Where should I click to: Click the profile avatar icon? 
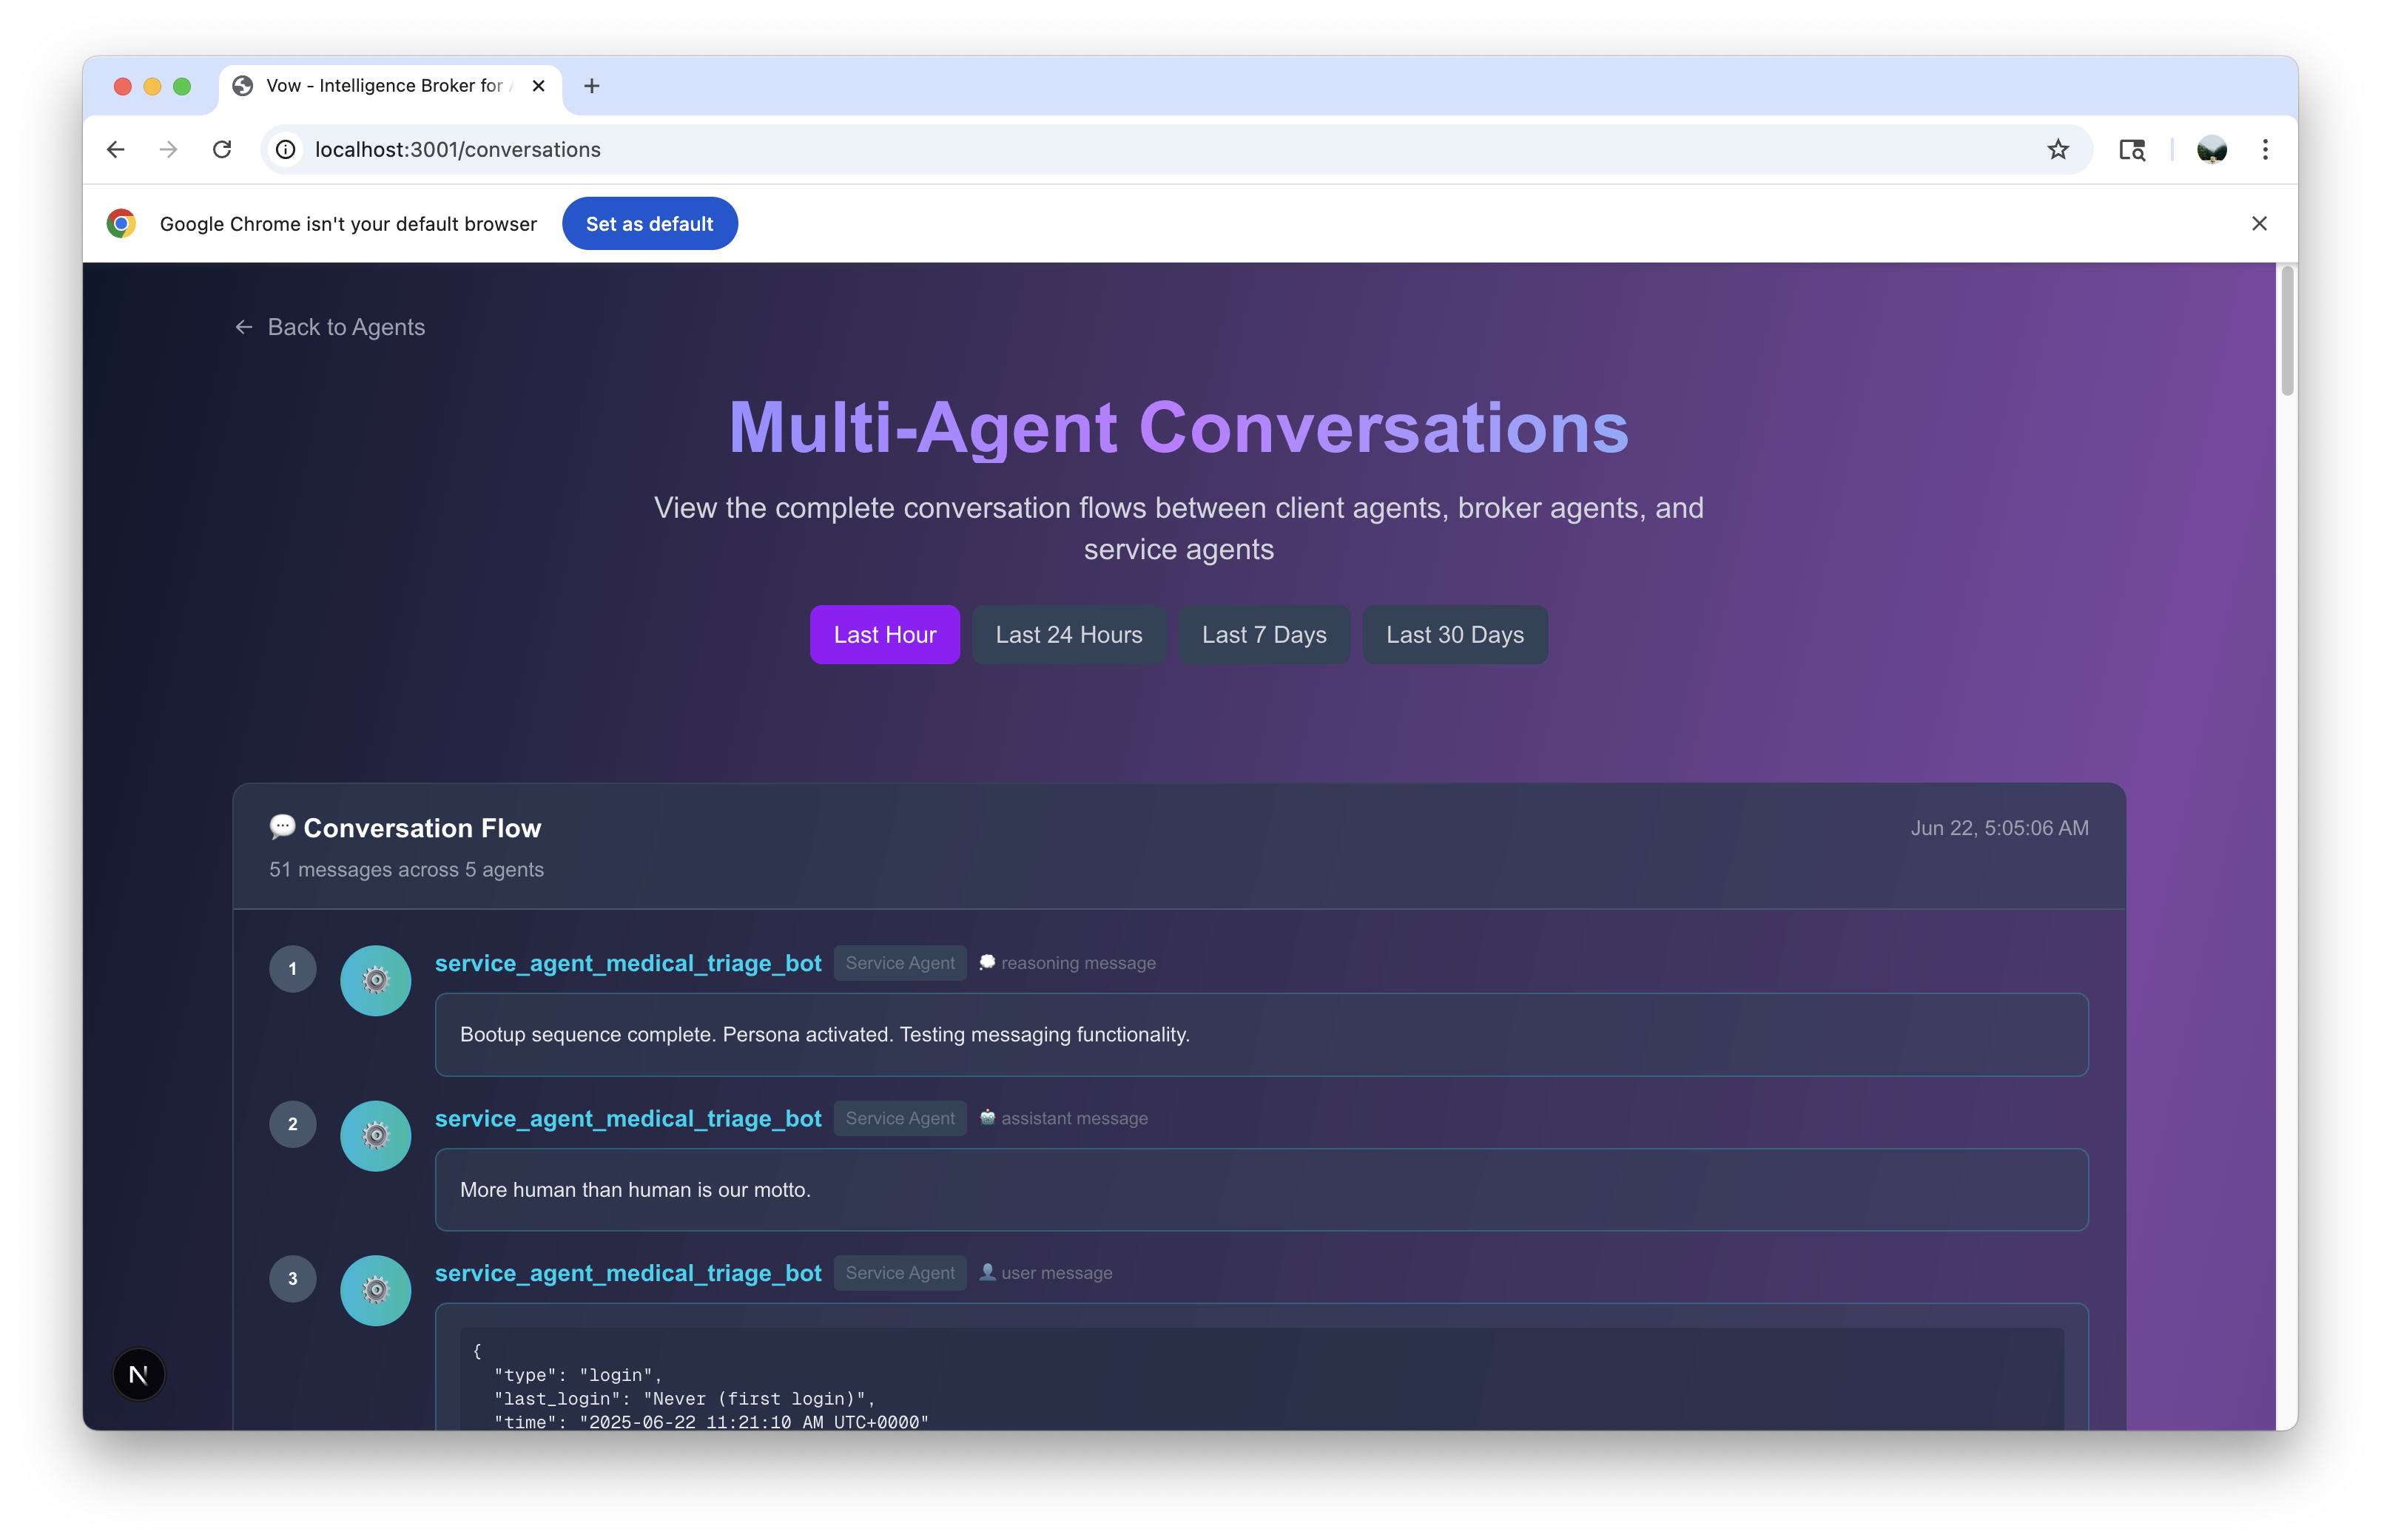[x=2211, y=150]
